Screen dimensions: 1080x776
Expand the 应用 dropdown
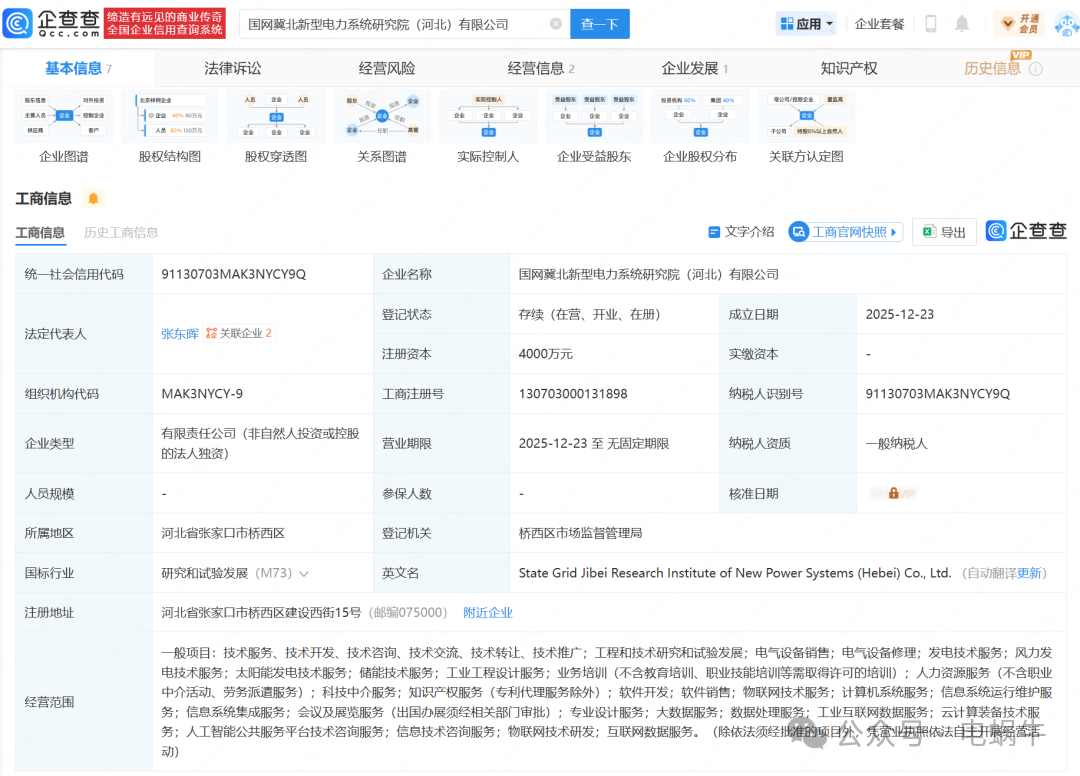(806, 23)
